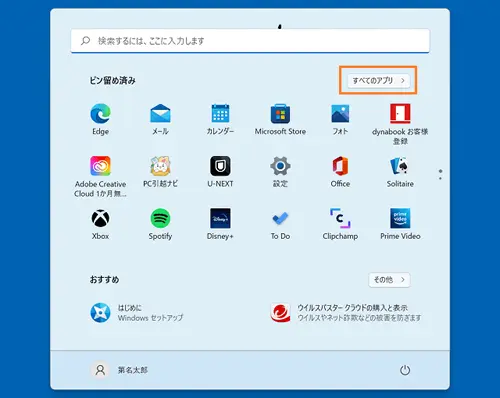This screenshot has width=500, height=398.
Task: Launch the メール mail app
Action: point(160,119)
